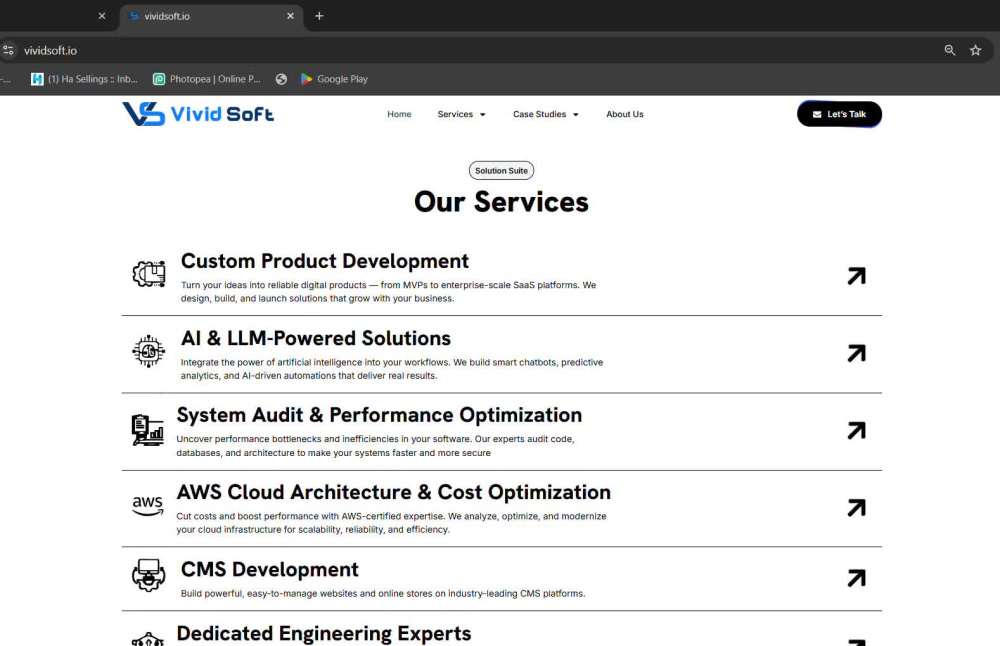Viewport: 1000px width, 646px height.
Task: Open site information icon in address bar
Action: (x=8, y=50)
